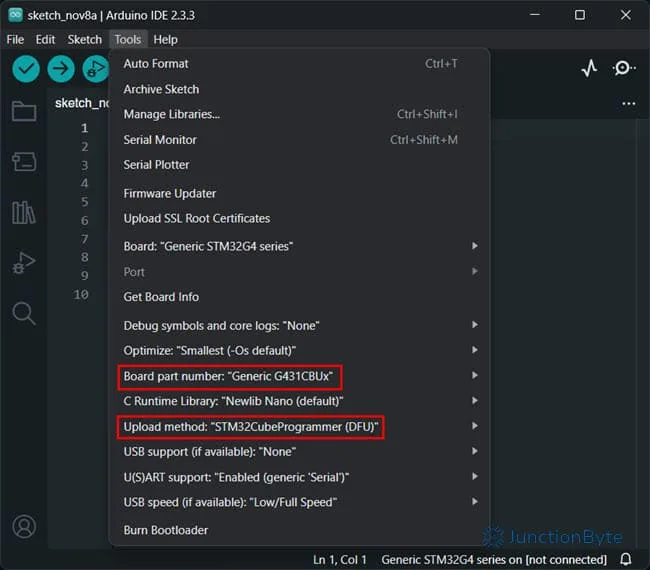Expand U(S)ART support submenu
The image size is (650, 570).
point(299,477)
